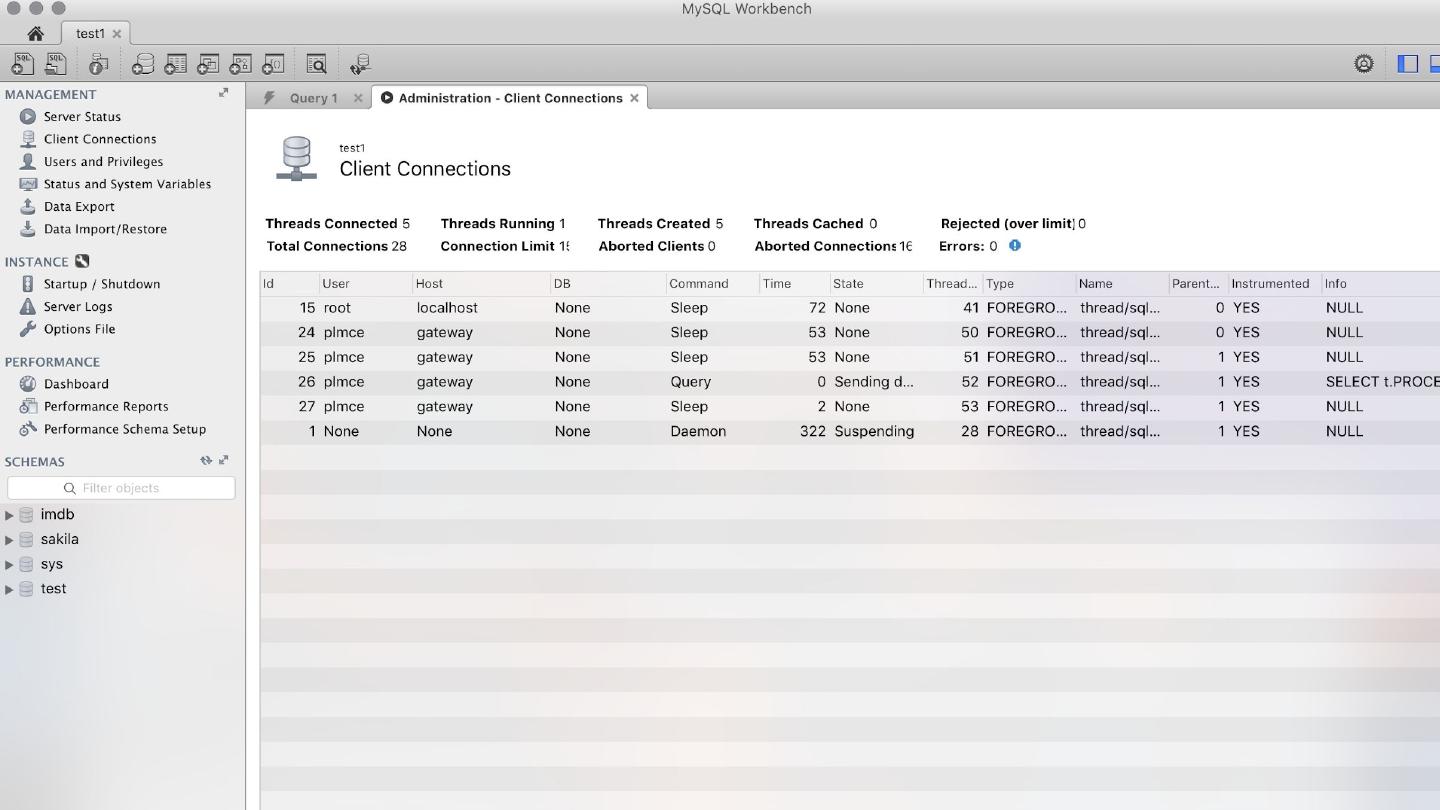Screen dimensions: 1440x810
Task: Click the new SQL tab icon
Action: [x=22, y=64]
